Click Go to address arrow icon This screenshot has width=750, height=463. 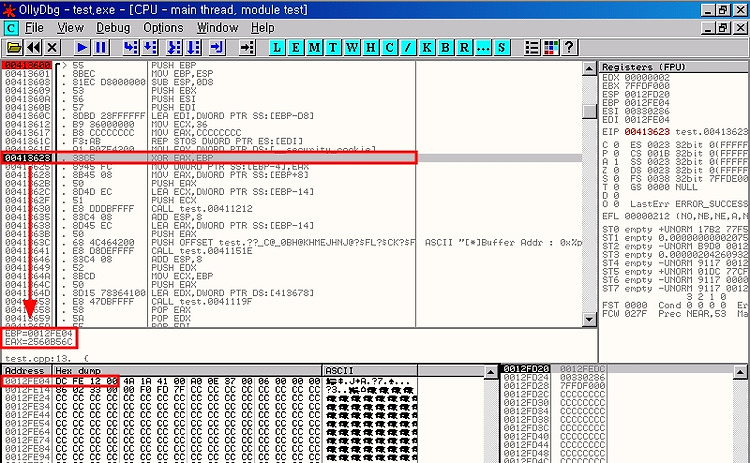click(x=247, y=47)
